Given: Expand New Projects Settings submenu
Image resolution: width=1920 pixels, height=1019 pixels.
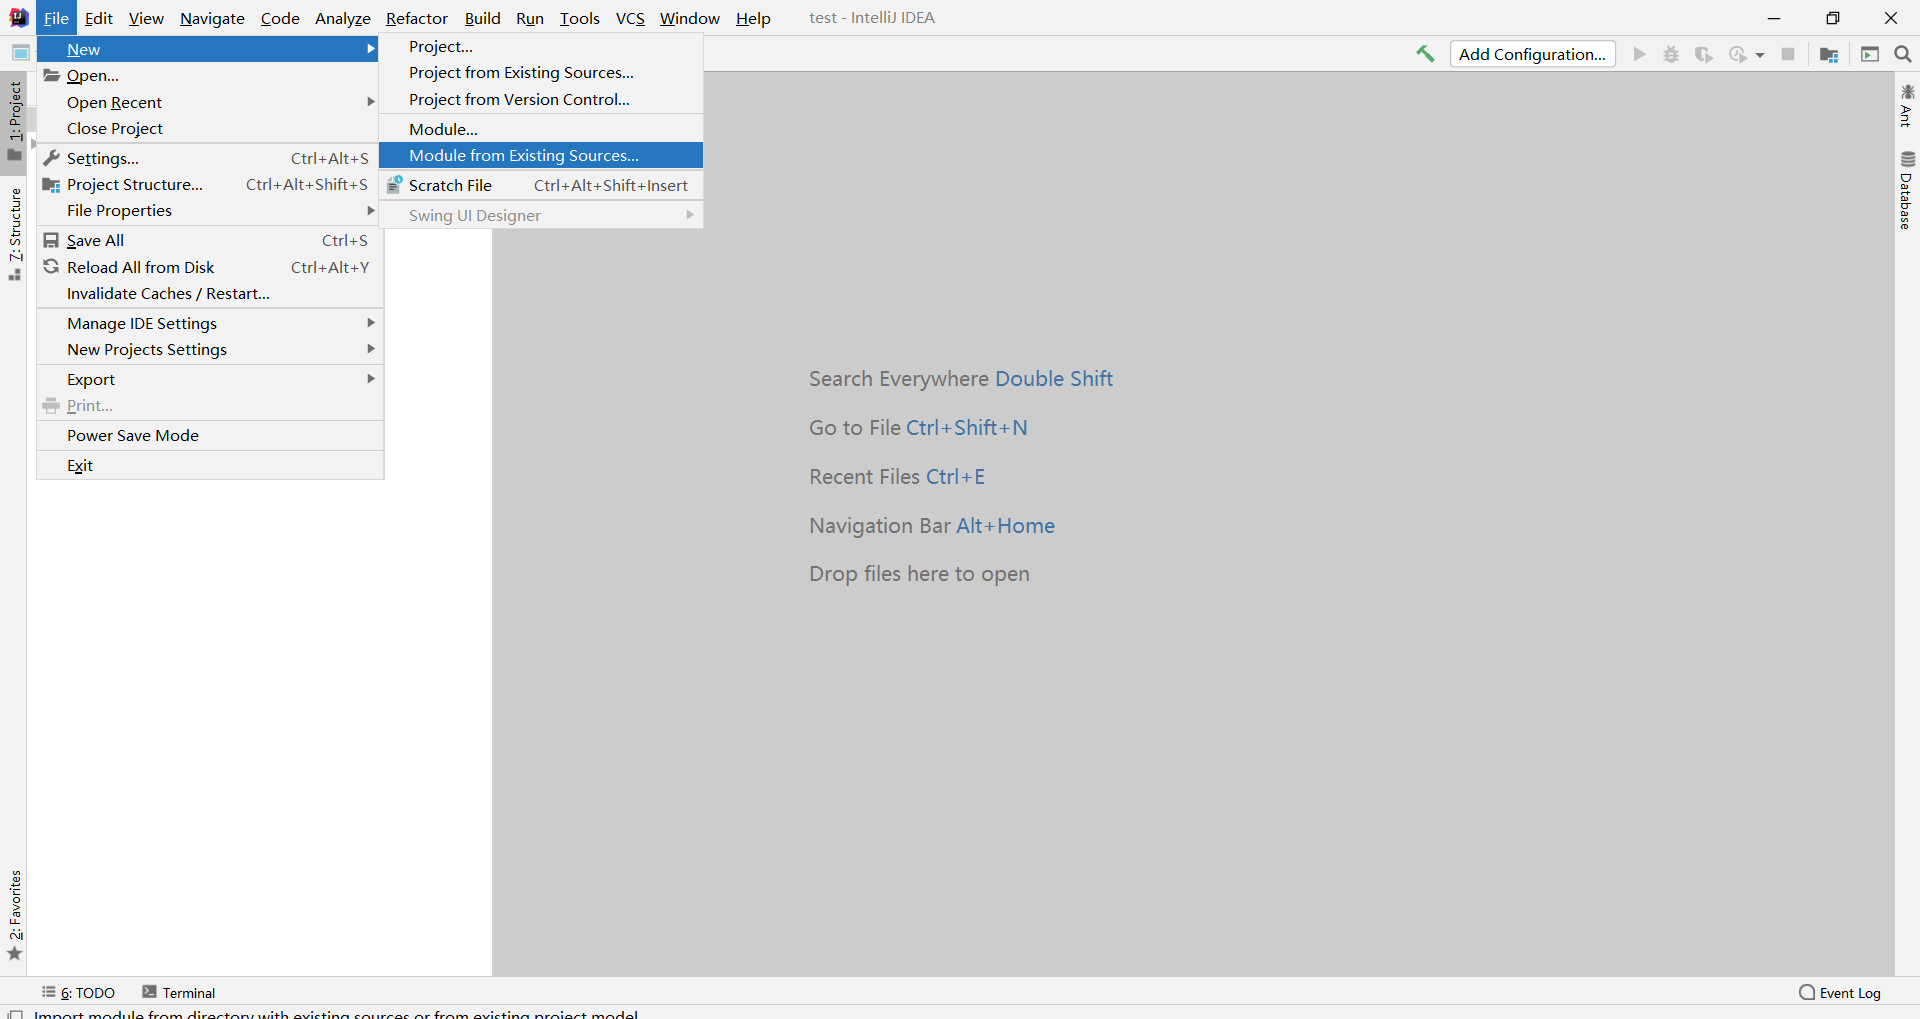Looking at the screenshot, I should point(210,349).
